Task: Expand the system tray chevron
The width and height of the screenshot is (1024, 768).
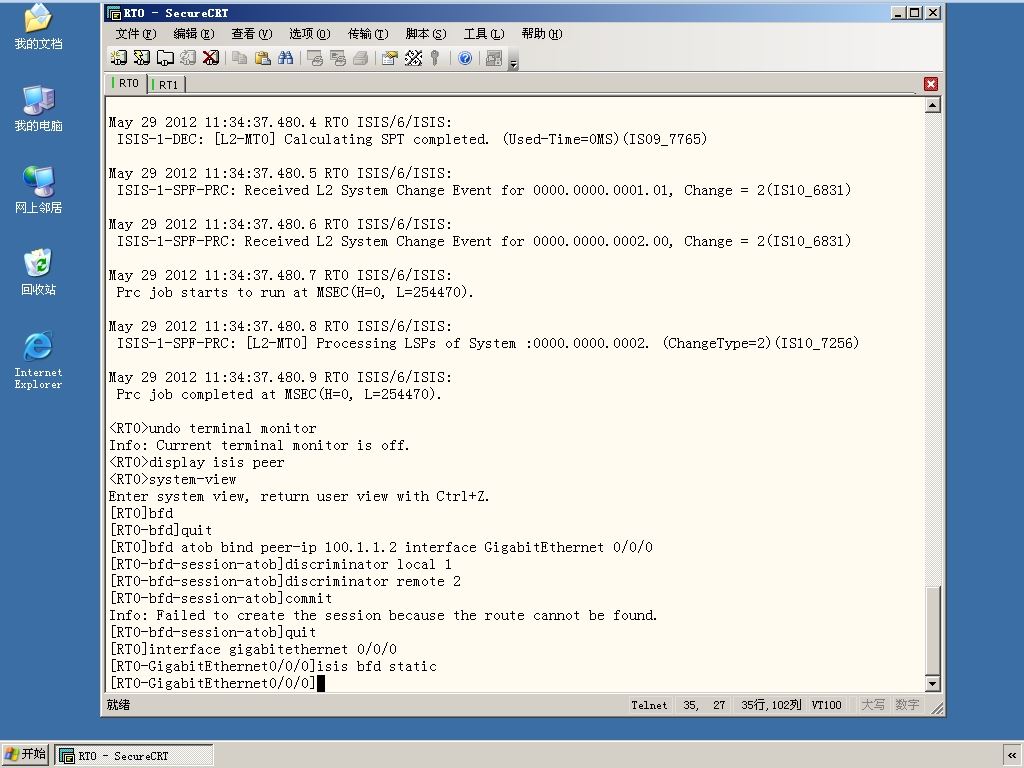Action: point(1012,755)
